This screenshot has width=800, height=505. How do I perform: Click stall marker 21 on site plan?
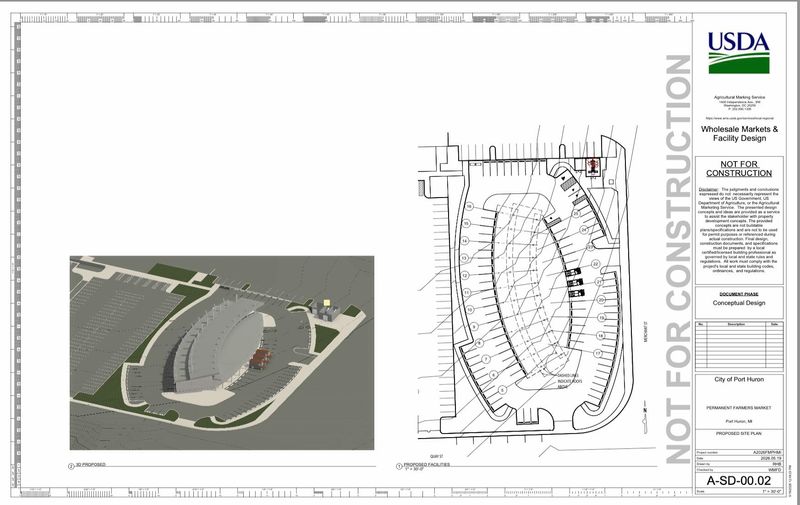coord(599,282)
